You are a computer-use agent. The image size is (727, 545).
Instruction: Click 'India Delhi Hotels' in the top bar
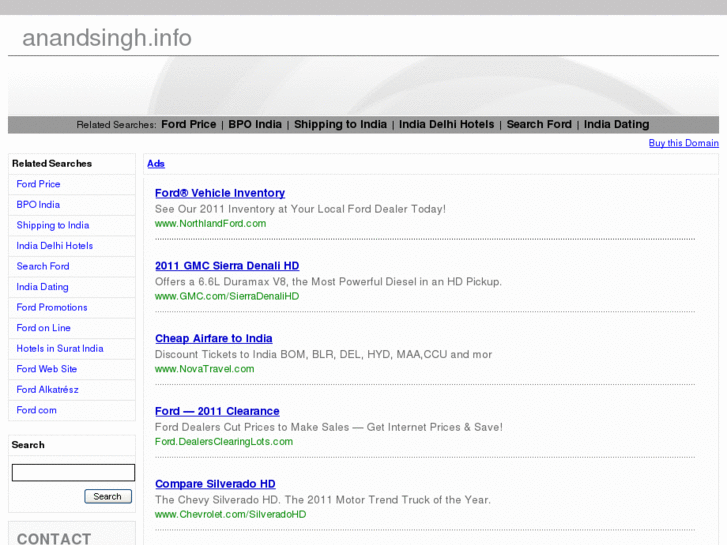(x=446, y=124)
